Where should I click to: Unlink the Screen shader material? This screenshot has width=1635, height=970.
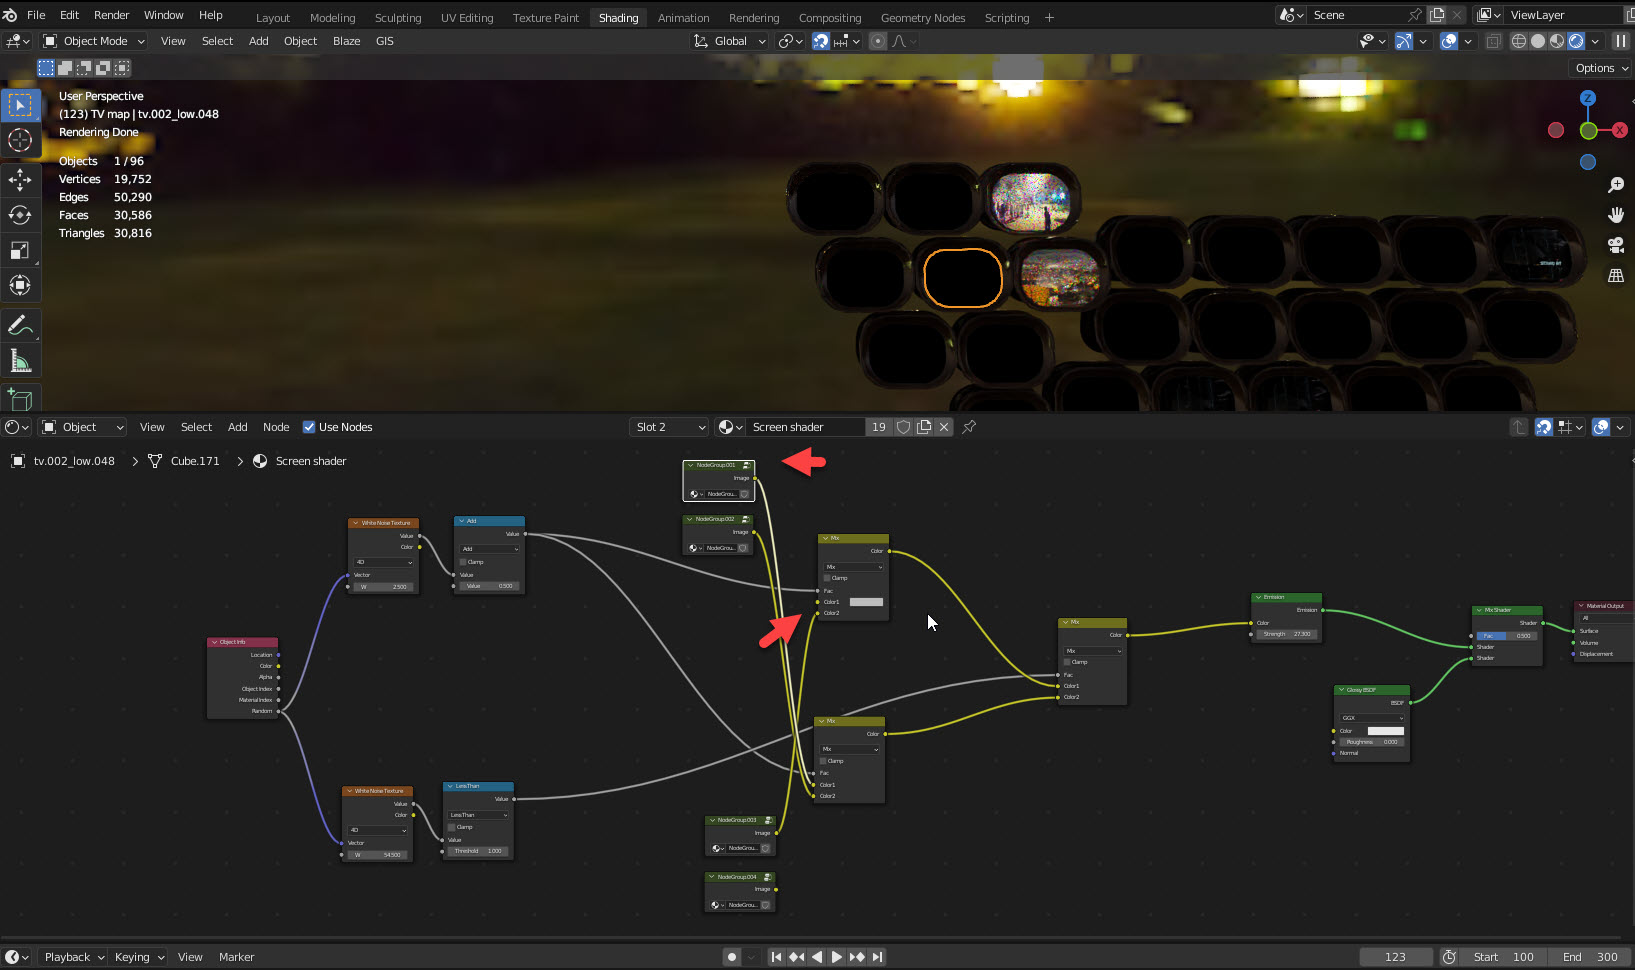click(944, 427)
